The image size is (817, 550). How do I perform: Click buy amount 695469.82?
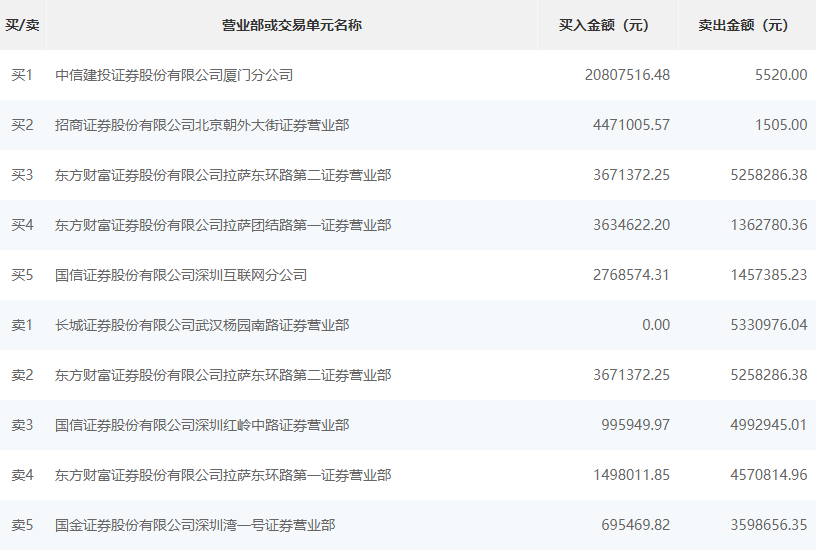(x=636, y=525)
